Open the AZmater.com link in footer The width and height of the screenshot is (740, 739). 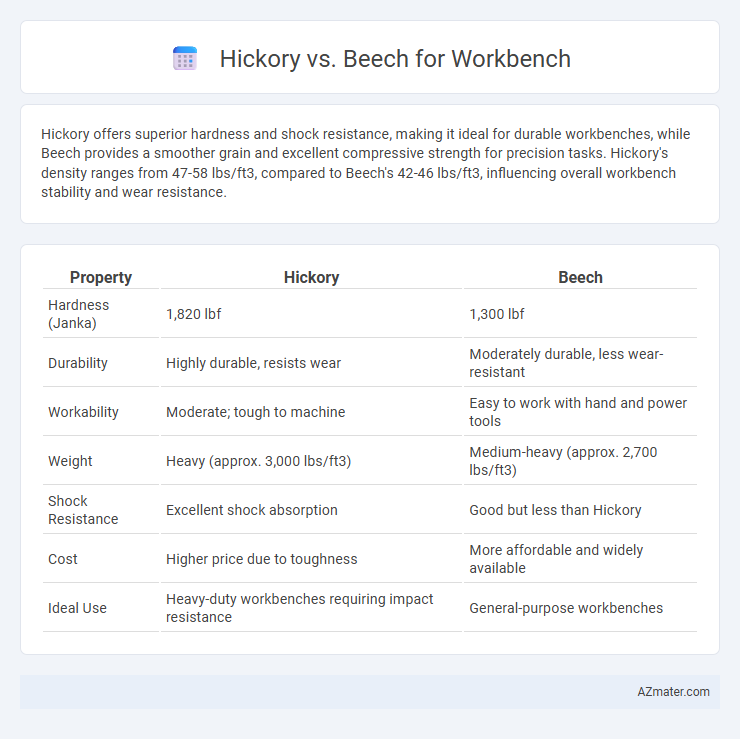coord(673,691)
